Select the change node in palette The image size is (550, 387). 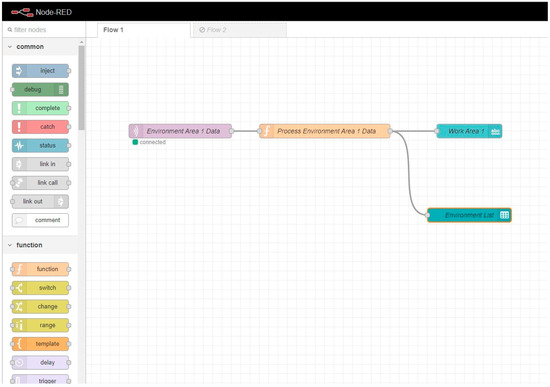pos(40,306)
